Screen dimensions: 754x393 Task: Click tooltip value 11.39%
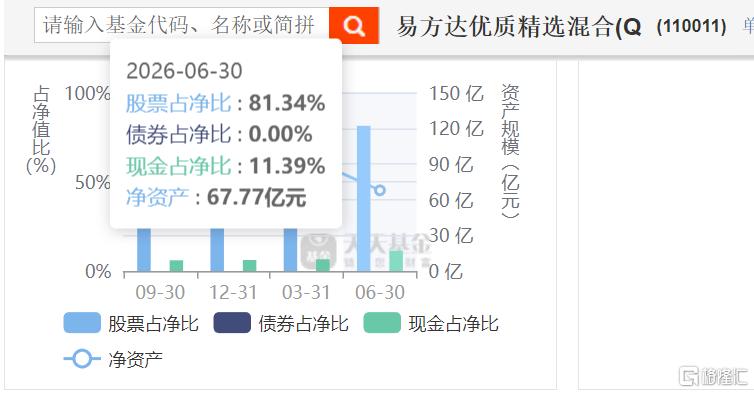pos(287,166)
